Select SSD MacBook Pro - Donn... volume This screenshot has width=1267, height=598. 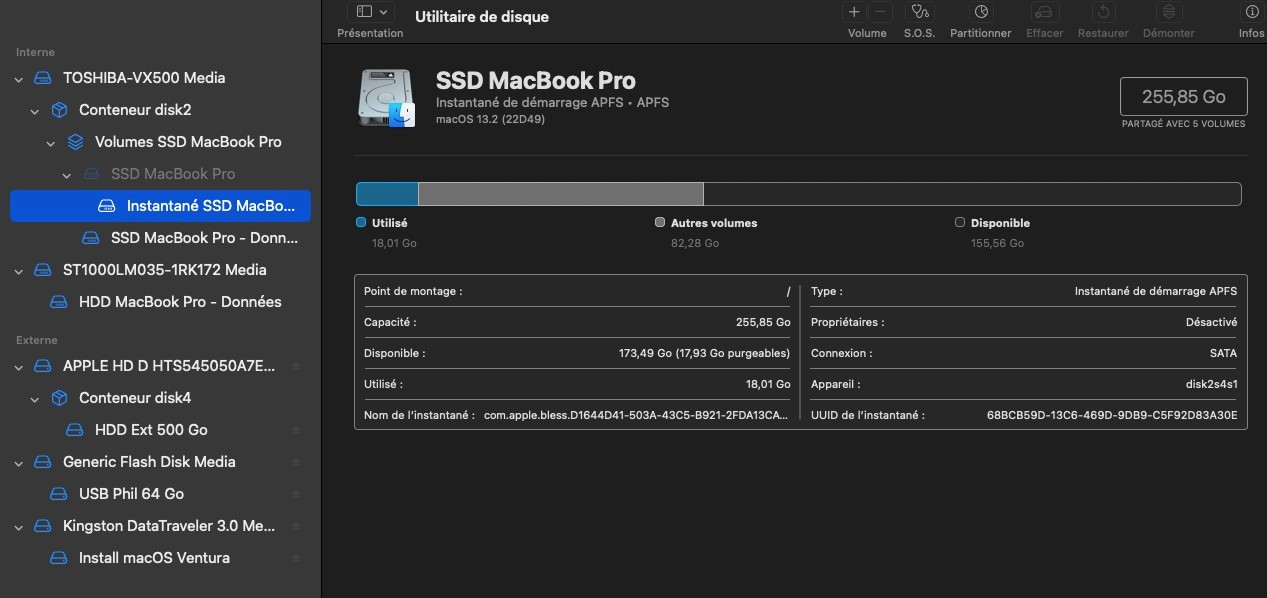tap(160, 238)
